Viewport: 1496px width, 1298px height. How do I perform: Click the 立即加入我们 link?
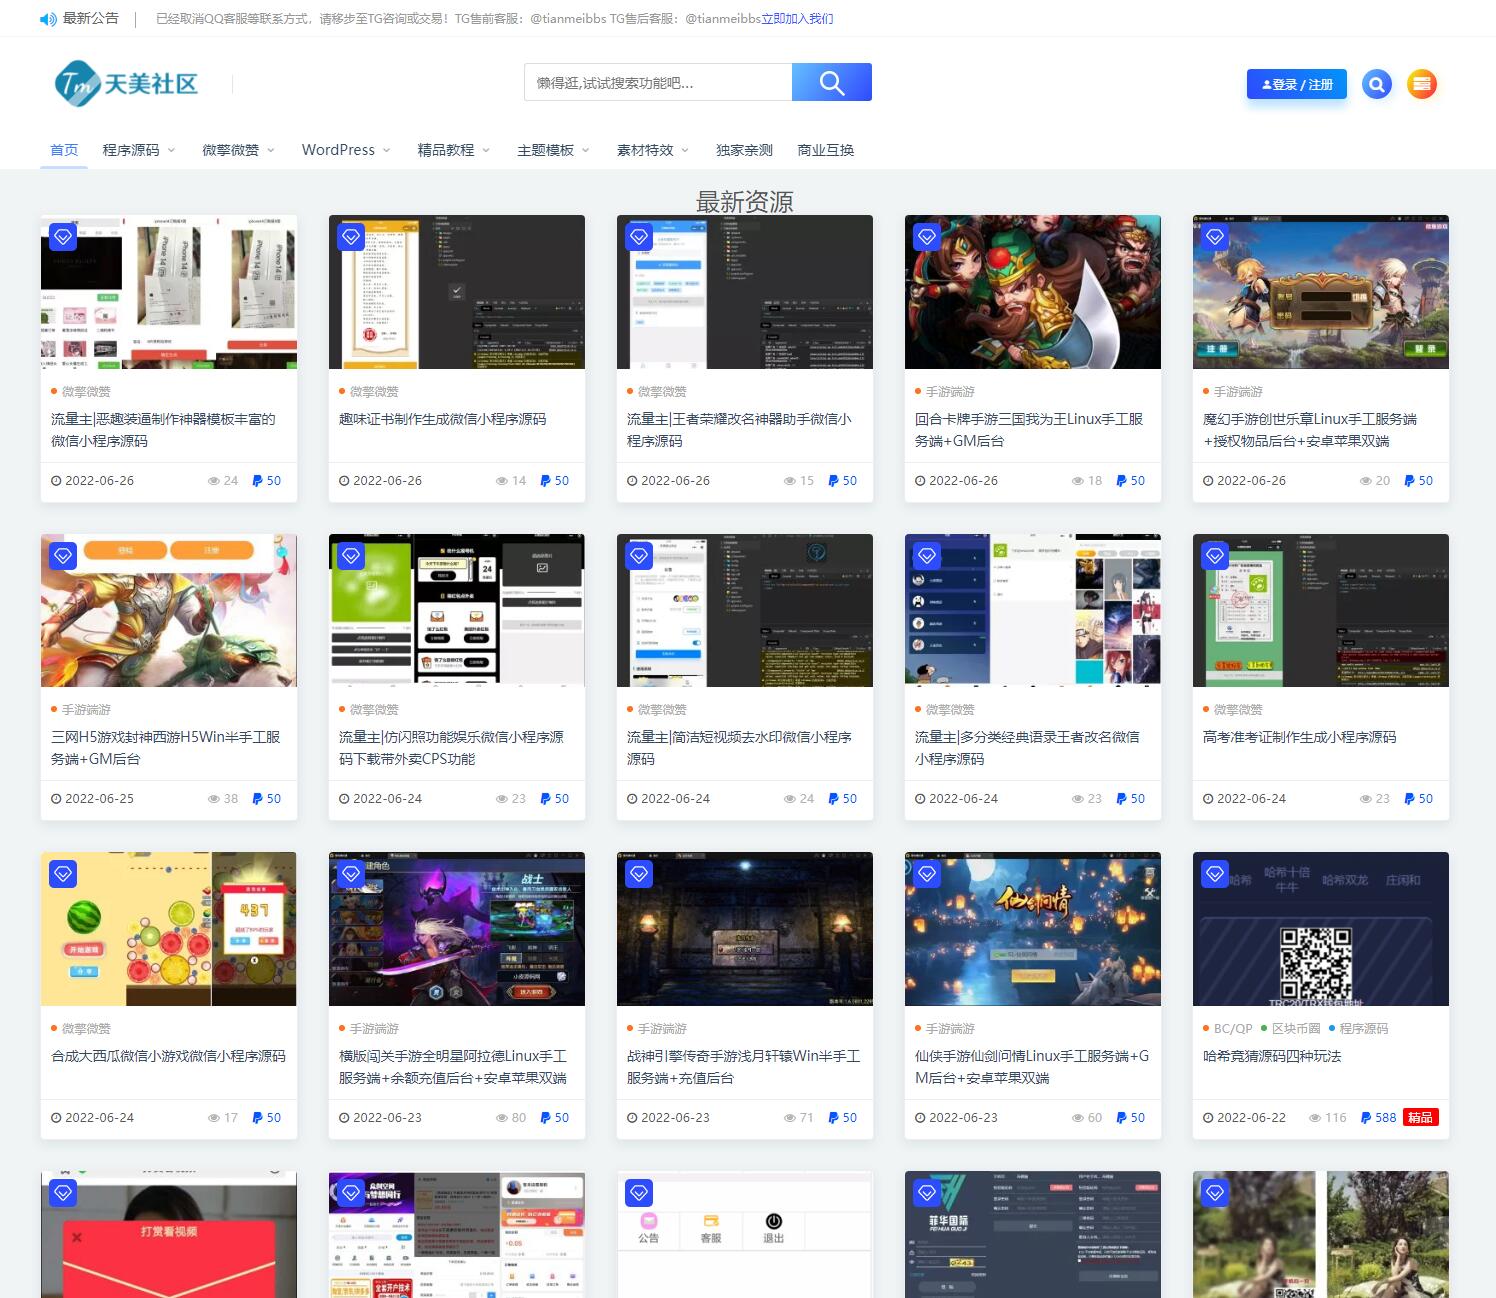coord(797,19)
